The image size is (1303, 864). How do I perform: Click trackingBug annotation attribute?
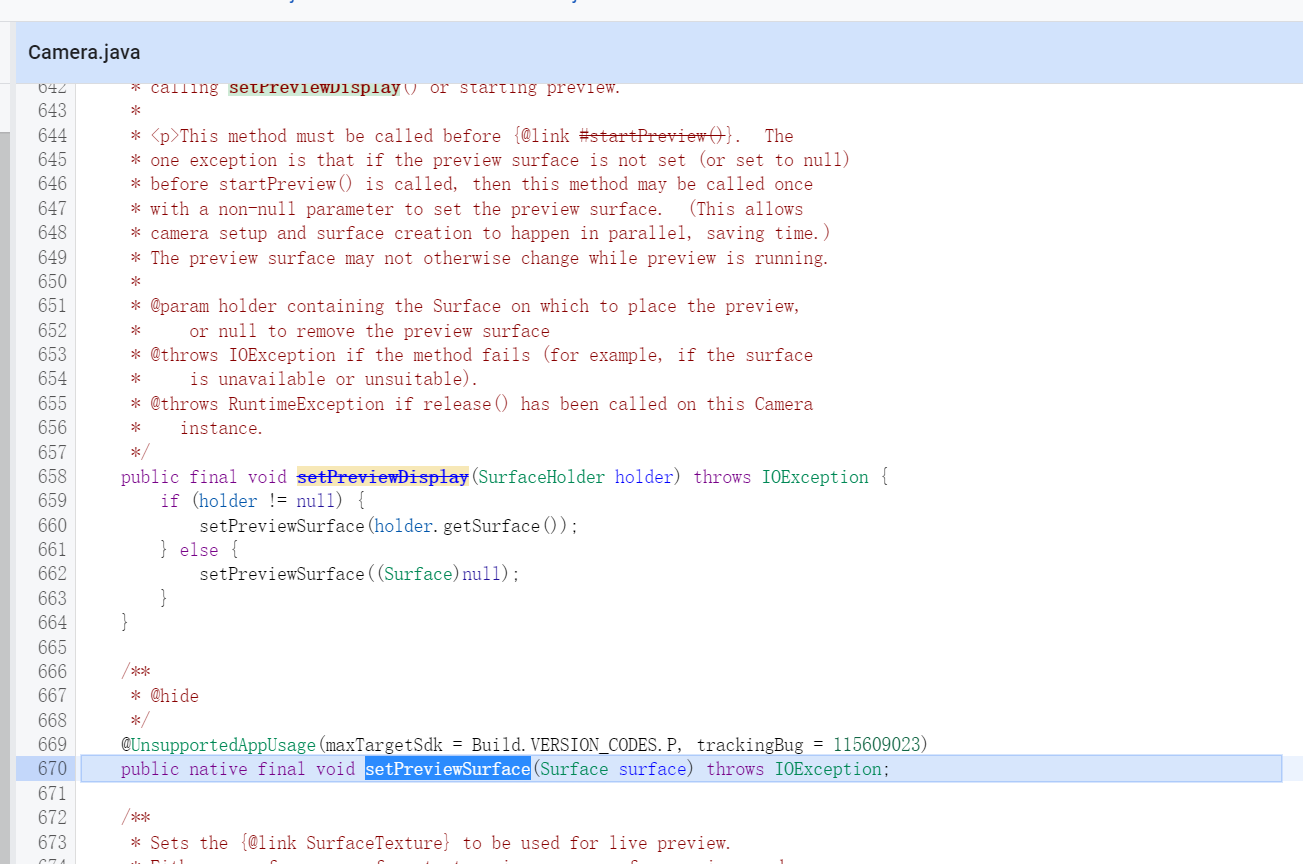pos(750,745)
